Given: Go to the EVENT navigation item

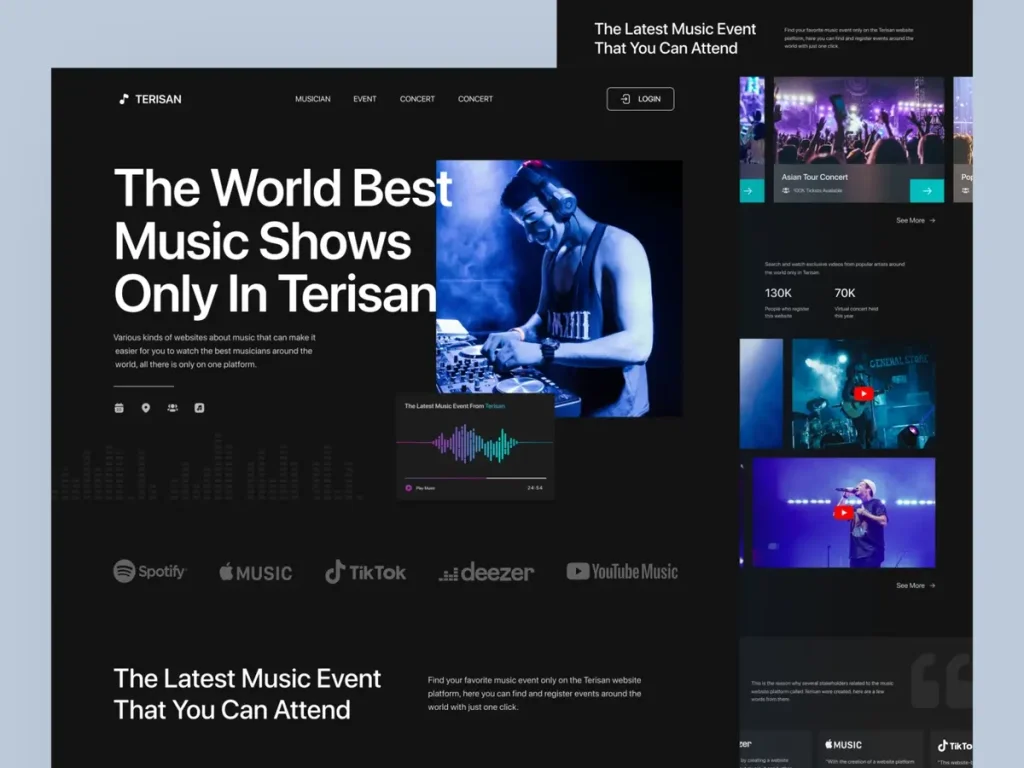Looking at the screenshot, I should coord(365,99).
